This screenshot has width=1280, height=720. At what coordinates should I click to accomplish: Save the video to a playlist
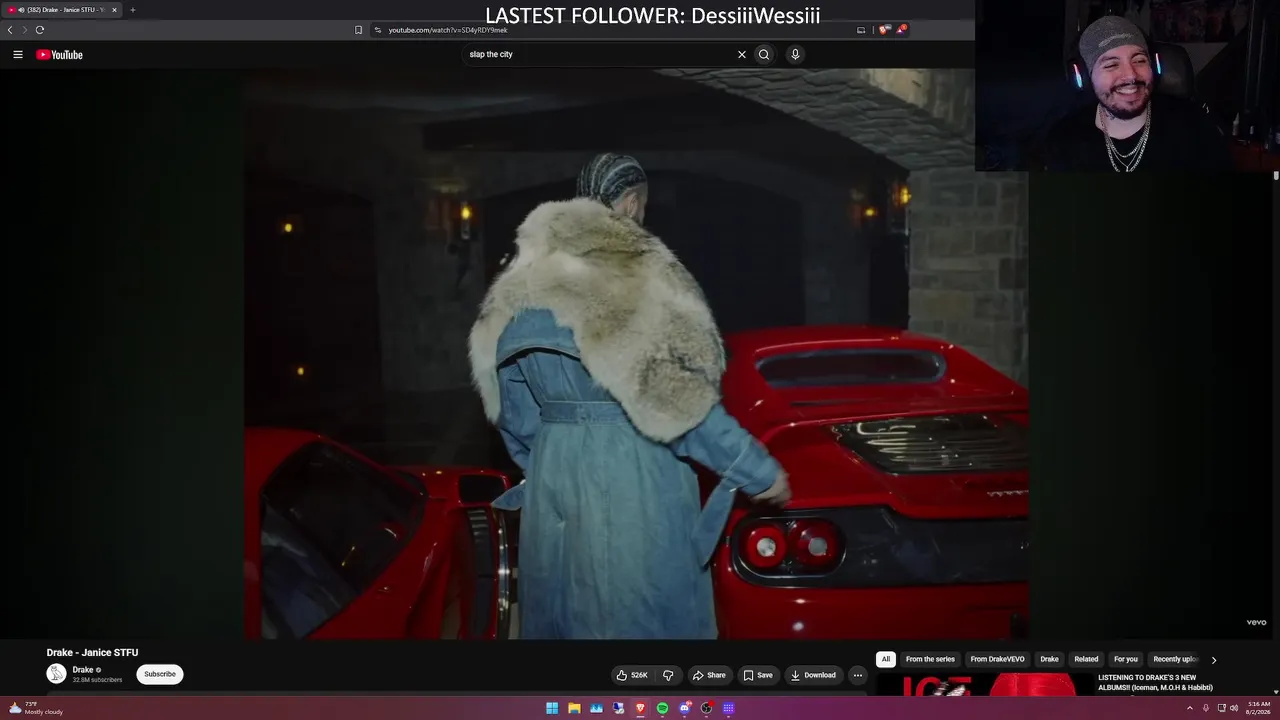(757, 675)
